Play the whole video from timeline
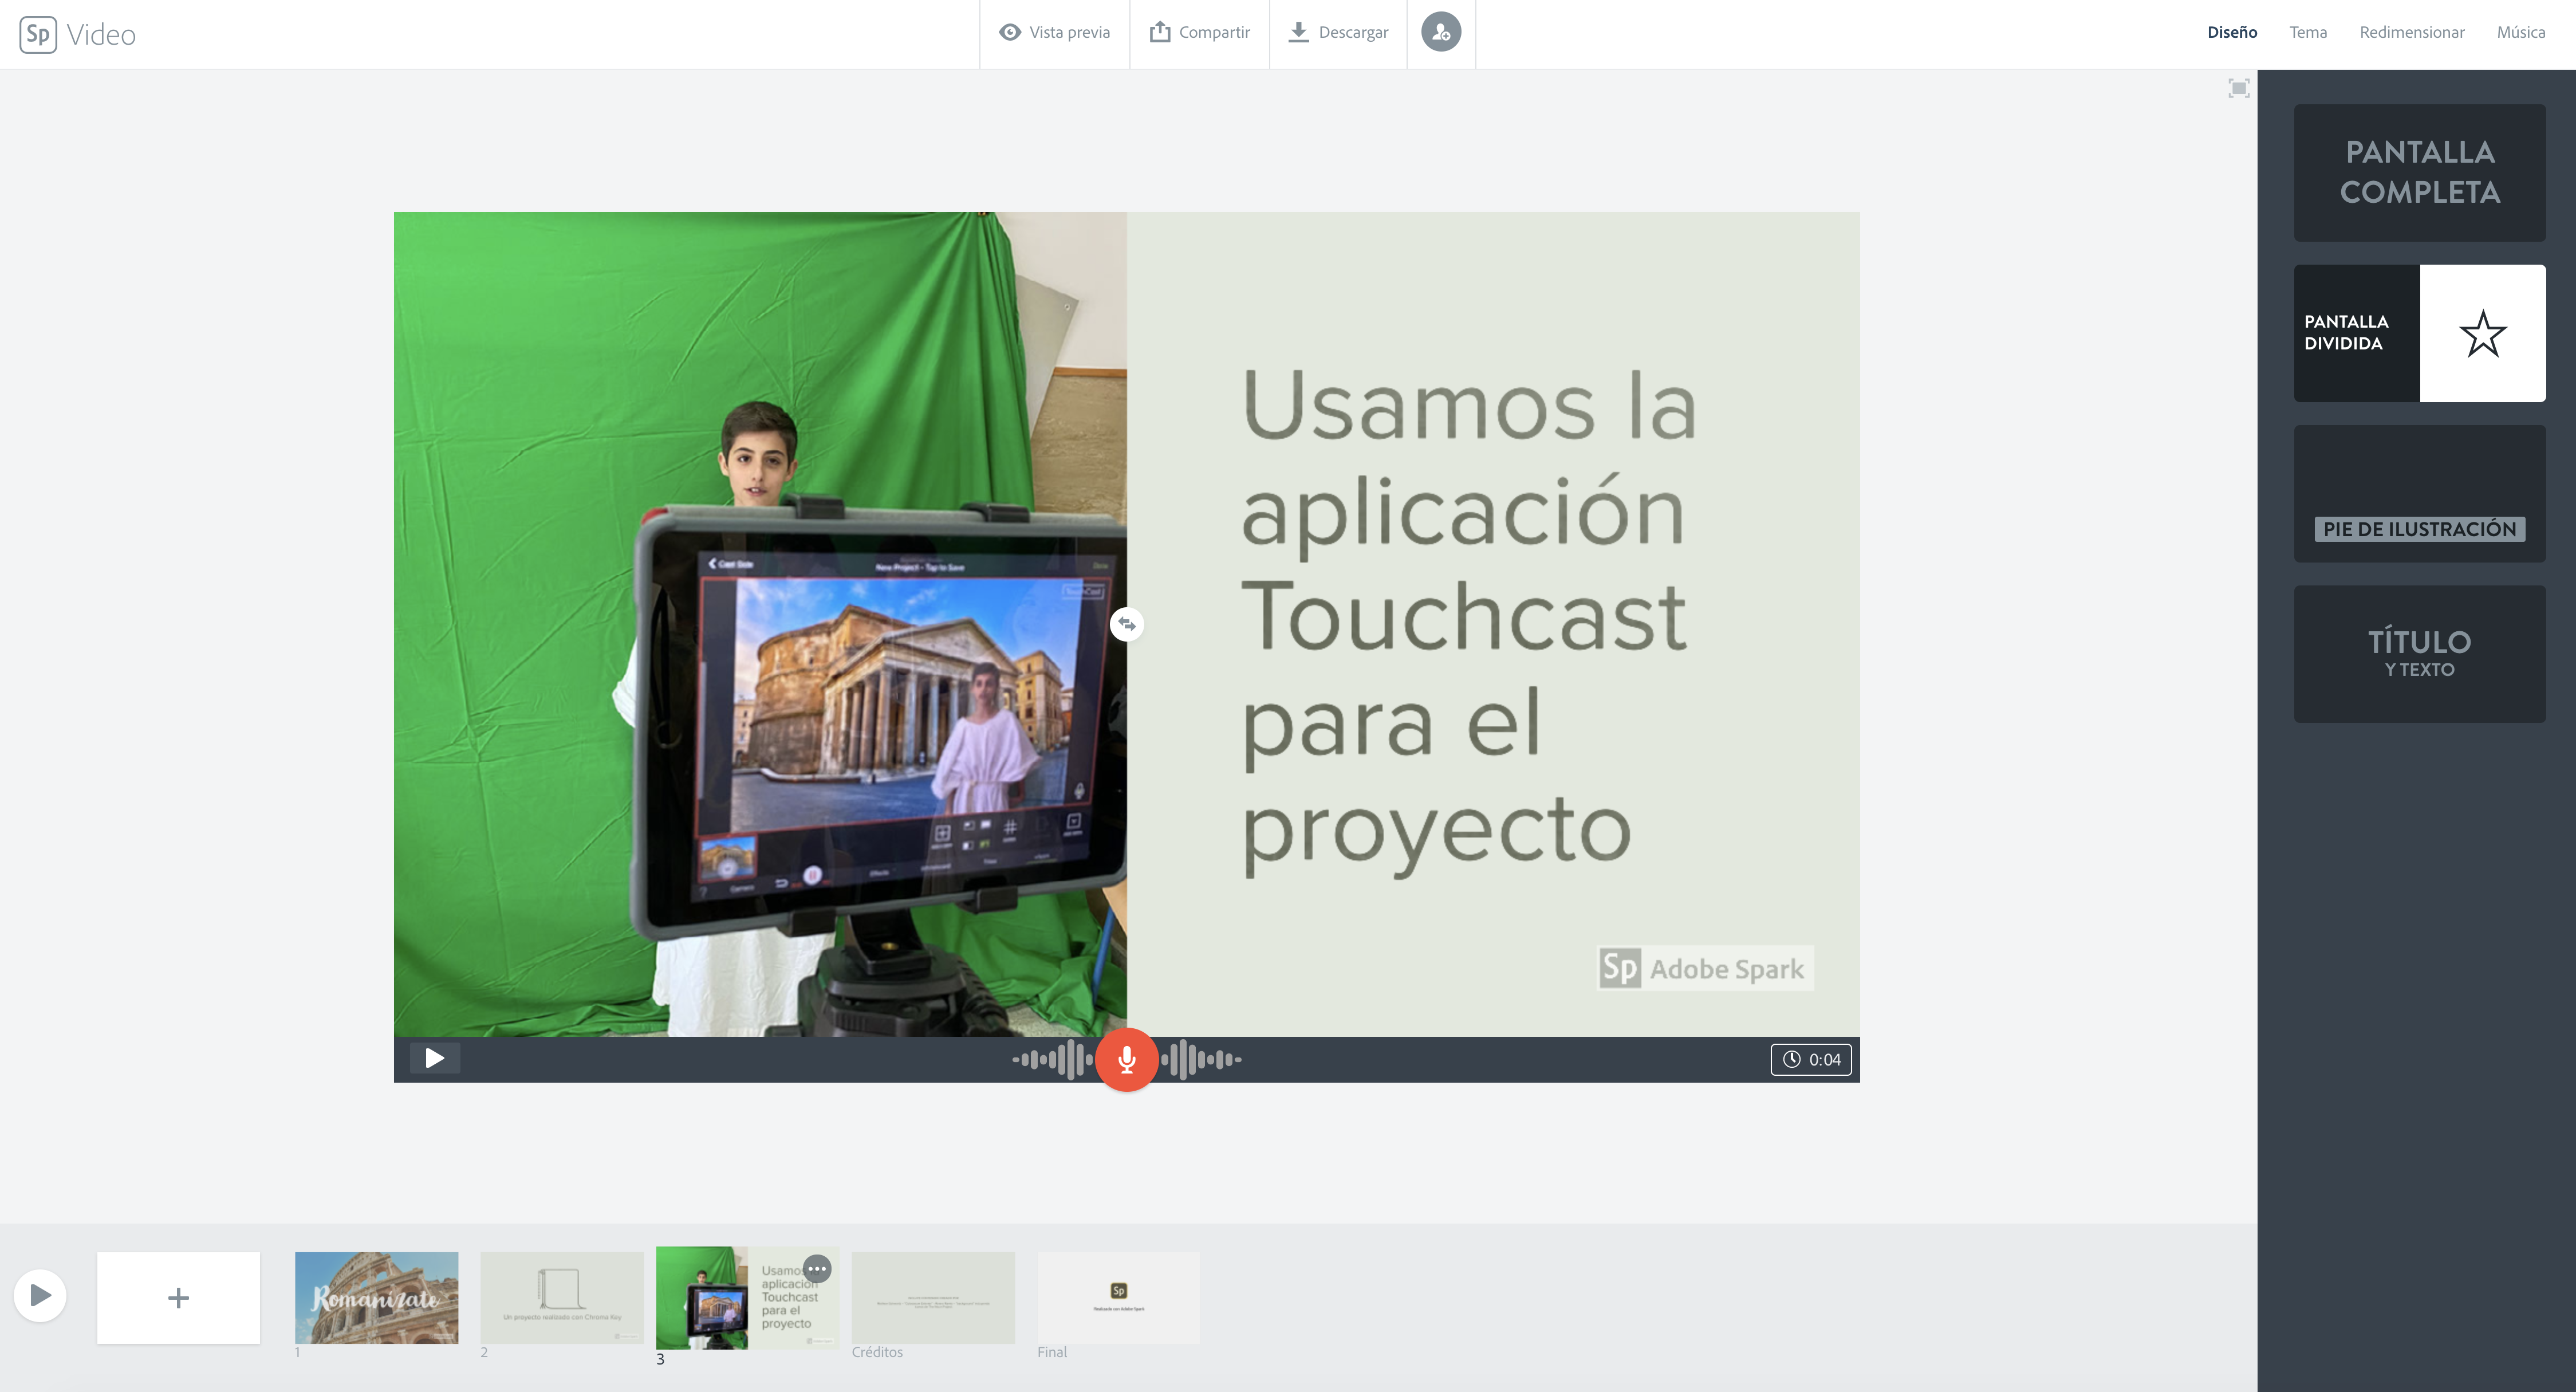The width and height of the screenshot is (2576, 1392). coord(40,1296)
